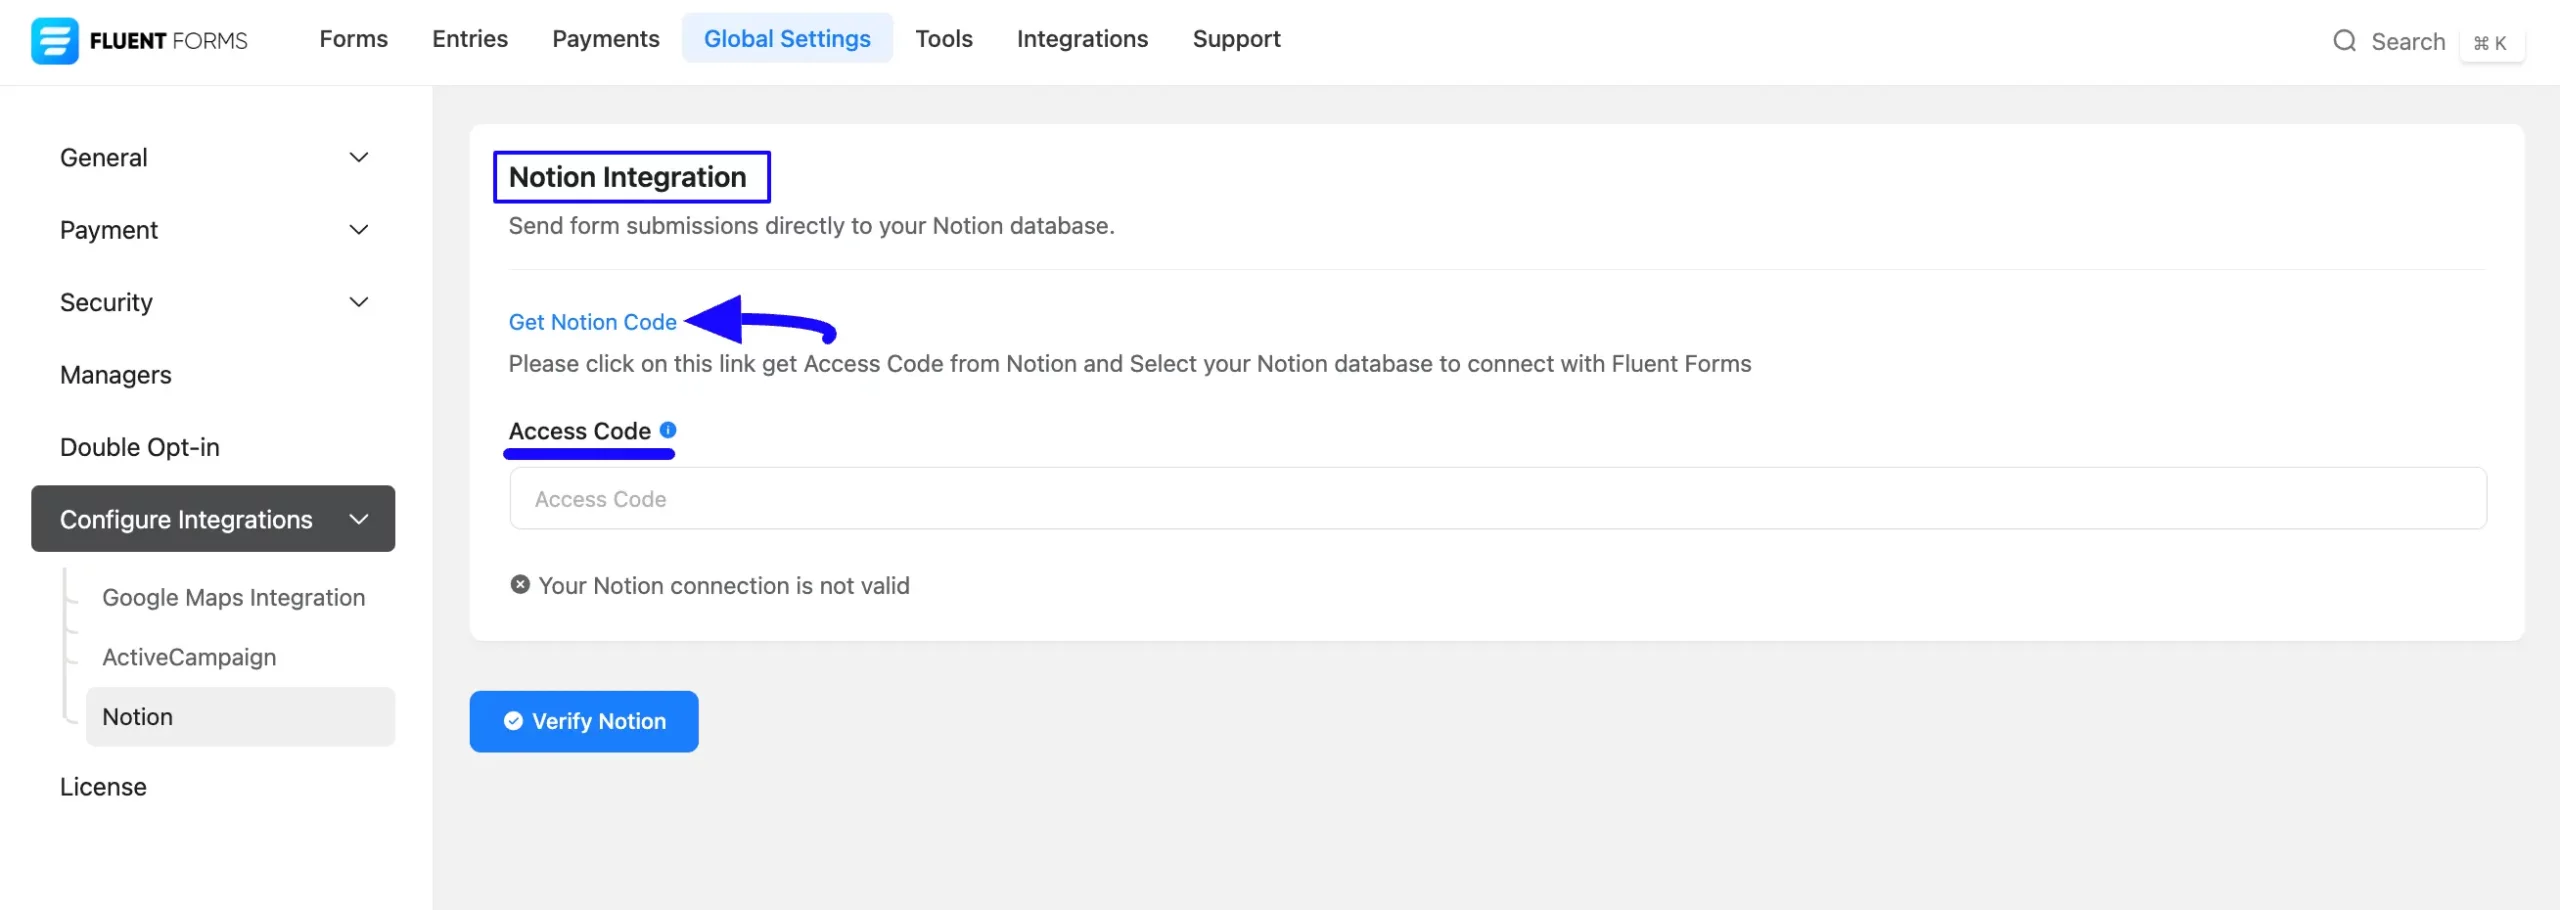This screenshot has height=910, width=2560.
Task: Open the Forms menu
Action: (x=353, y=39)
